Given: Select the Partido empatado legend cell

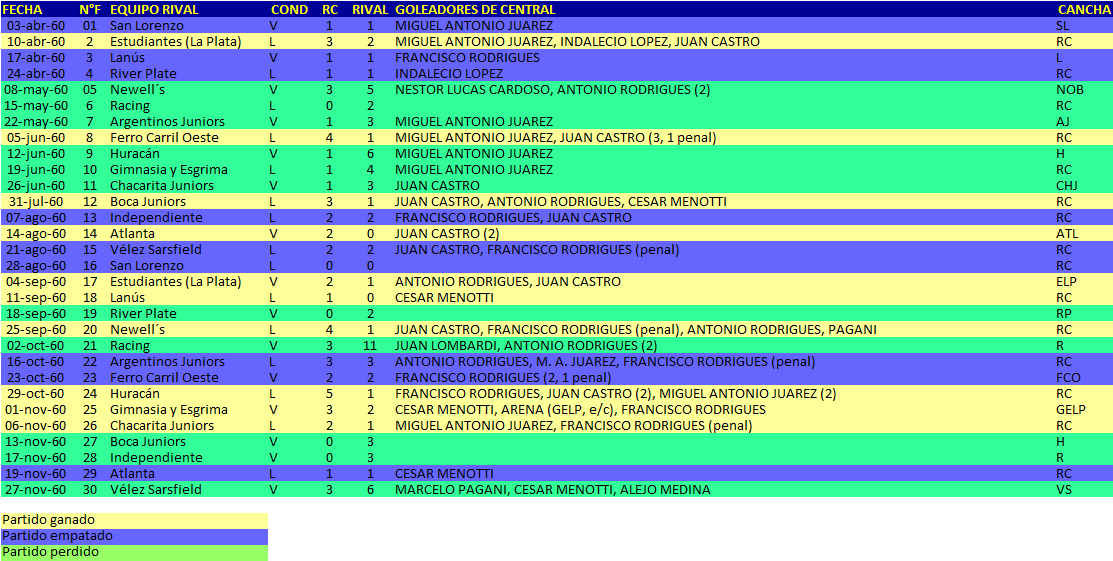Looking at the screenshot, I should (x=134, y=536).
